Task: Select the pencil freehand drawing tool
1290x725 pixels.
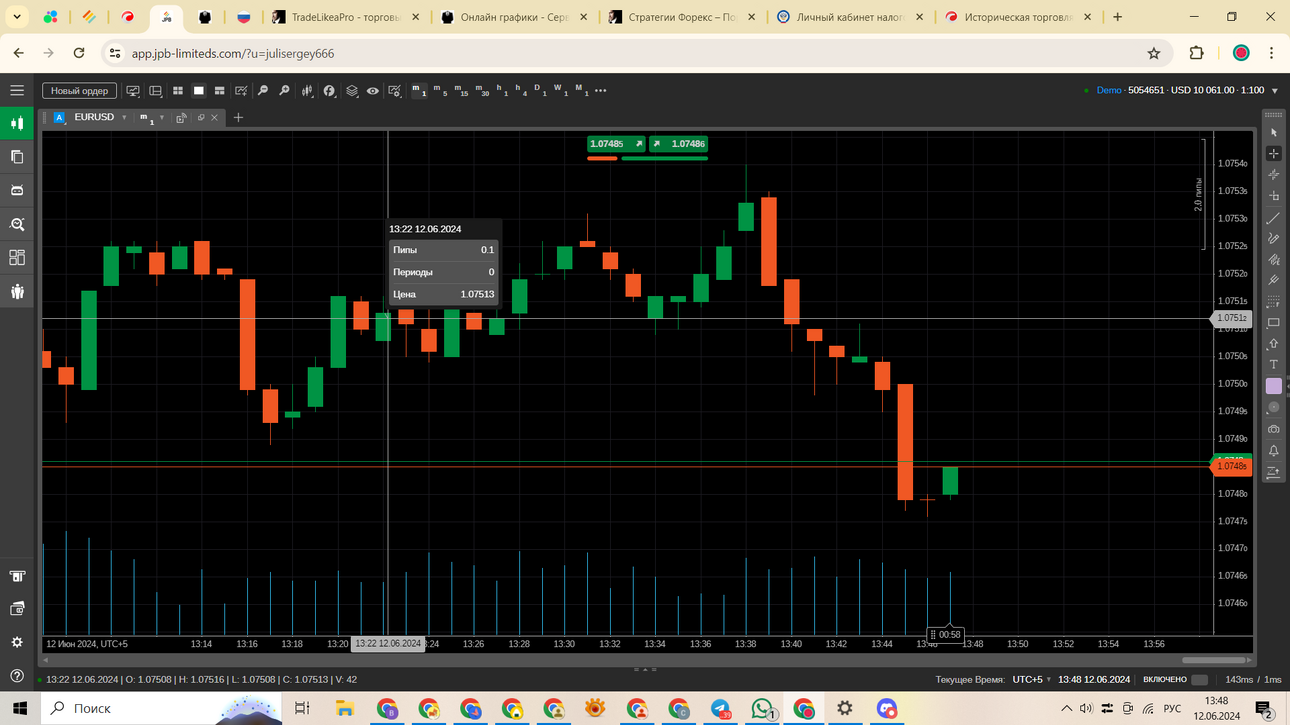Action: pyautogui.click(x=1273, y=238)
